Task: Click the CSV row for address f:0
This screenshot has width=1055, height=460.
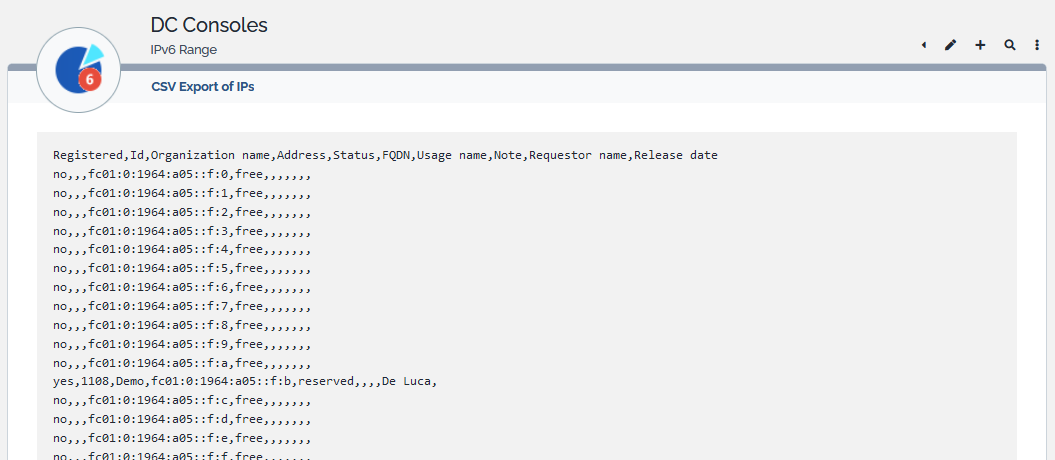Action: [182, 174]
